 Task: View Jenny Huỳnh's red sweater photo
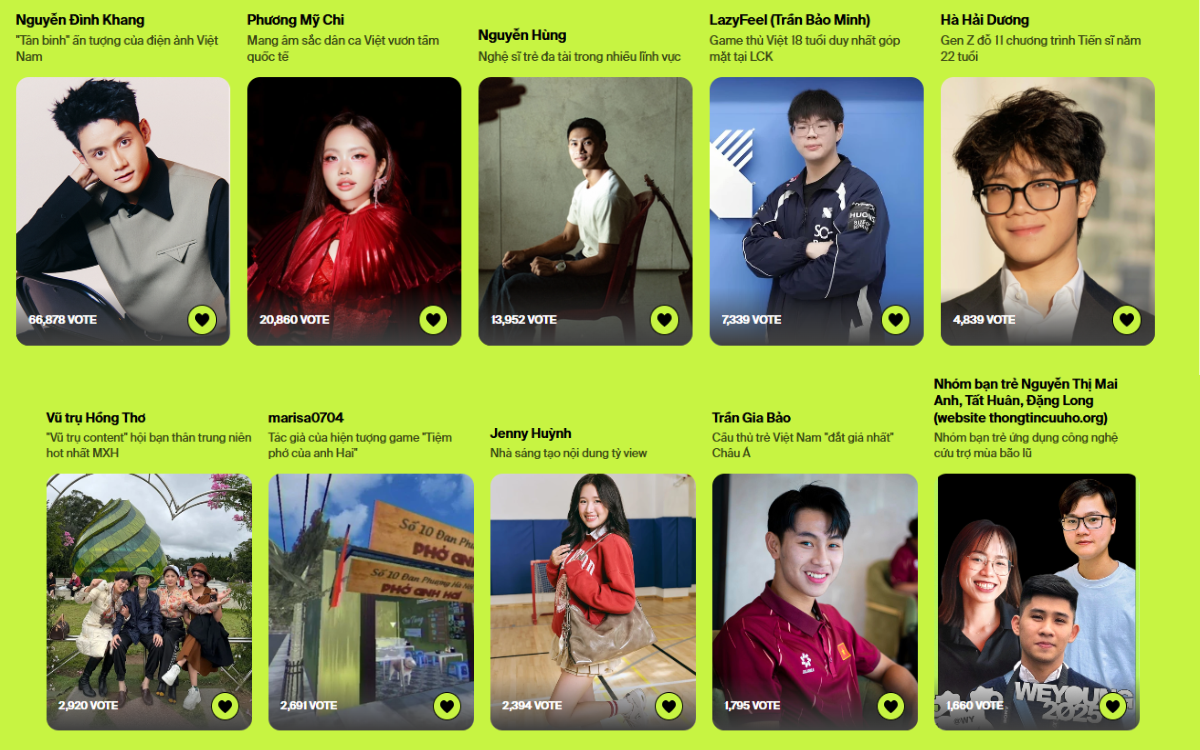(x=593, y=601)
